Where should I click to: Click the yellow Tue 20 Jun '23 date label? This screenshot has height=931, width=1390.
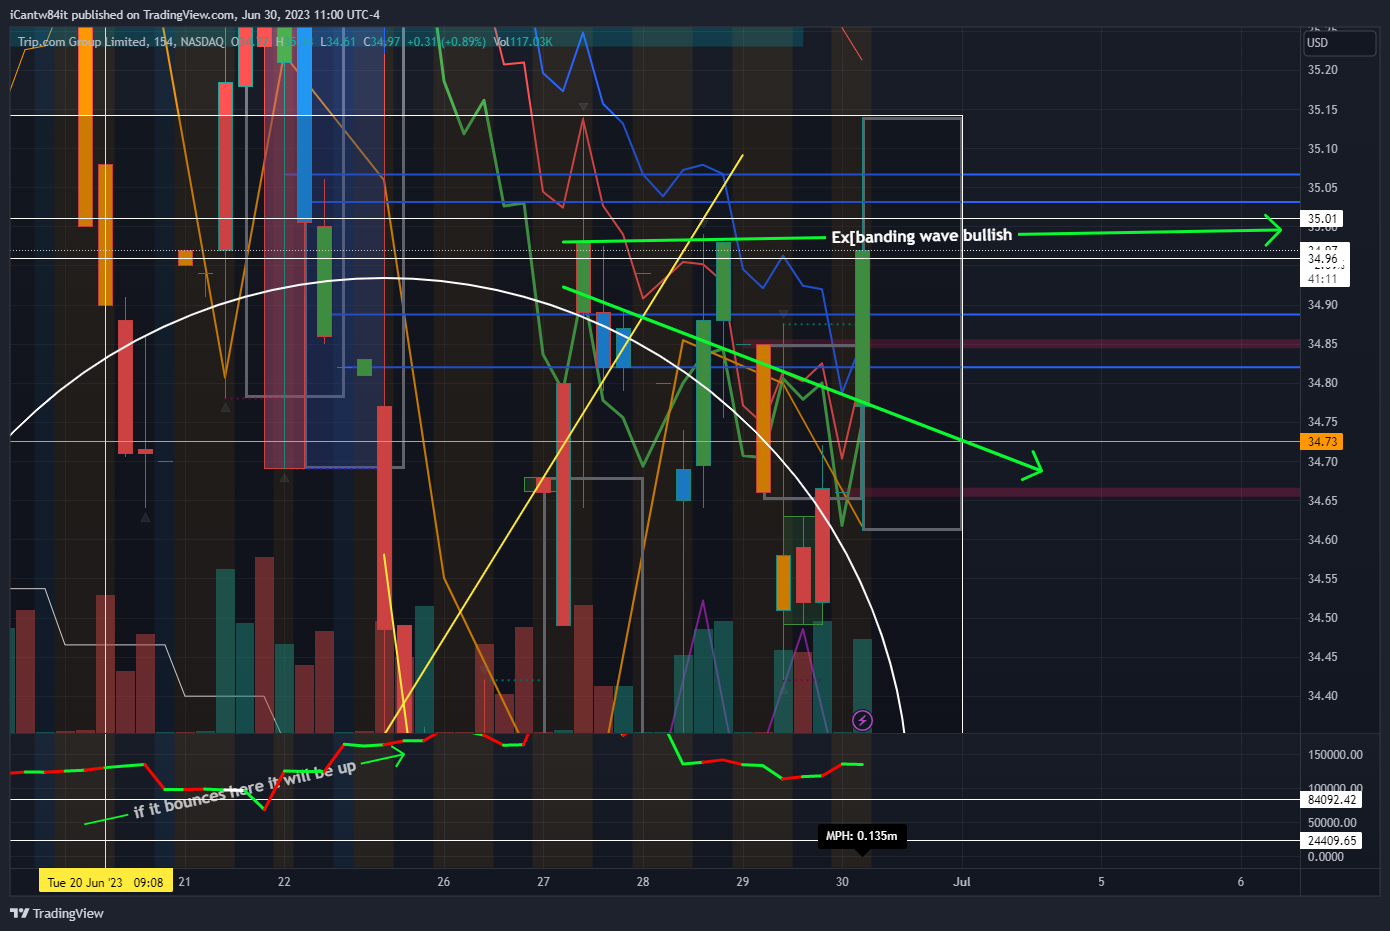click(x=105, y=882)
